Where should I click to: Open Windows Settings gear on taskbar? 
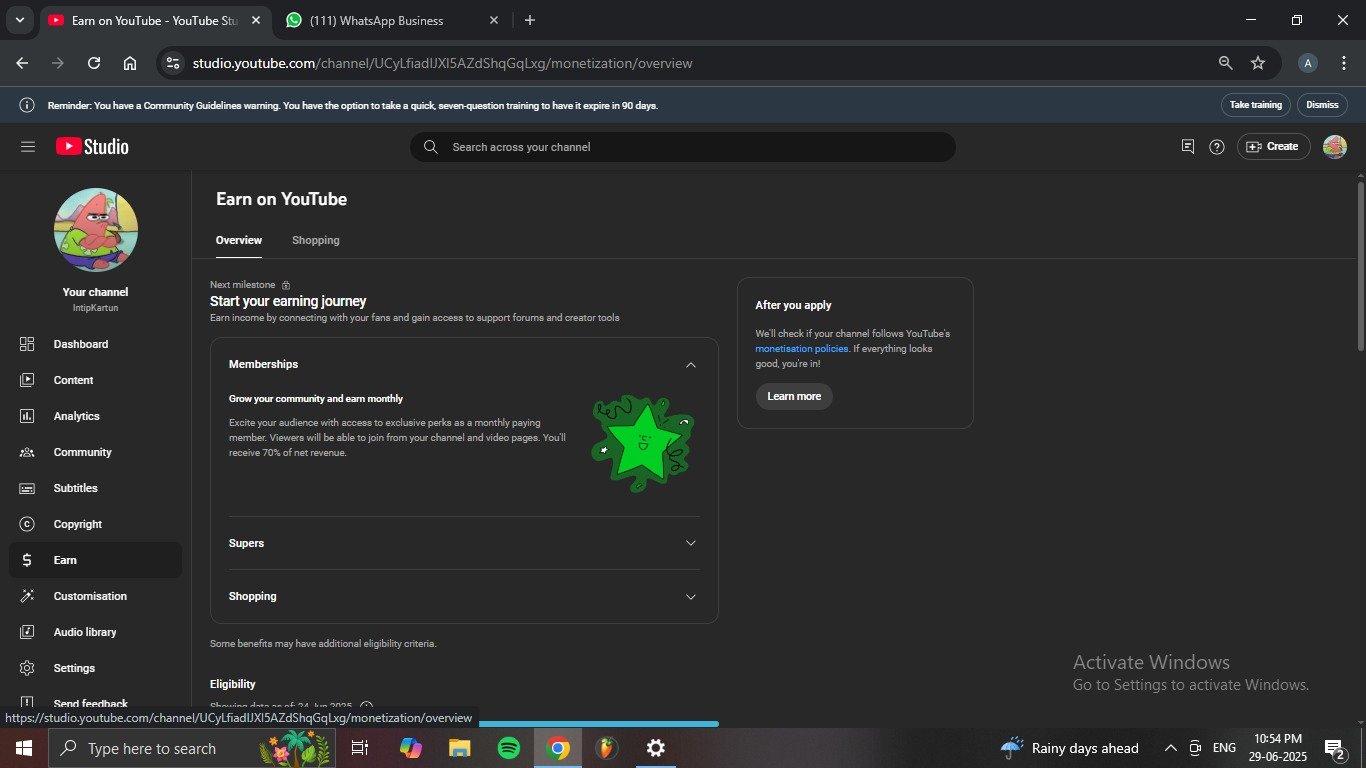point(656,748)
